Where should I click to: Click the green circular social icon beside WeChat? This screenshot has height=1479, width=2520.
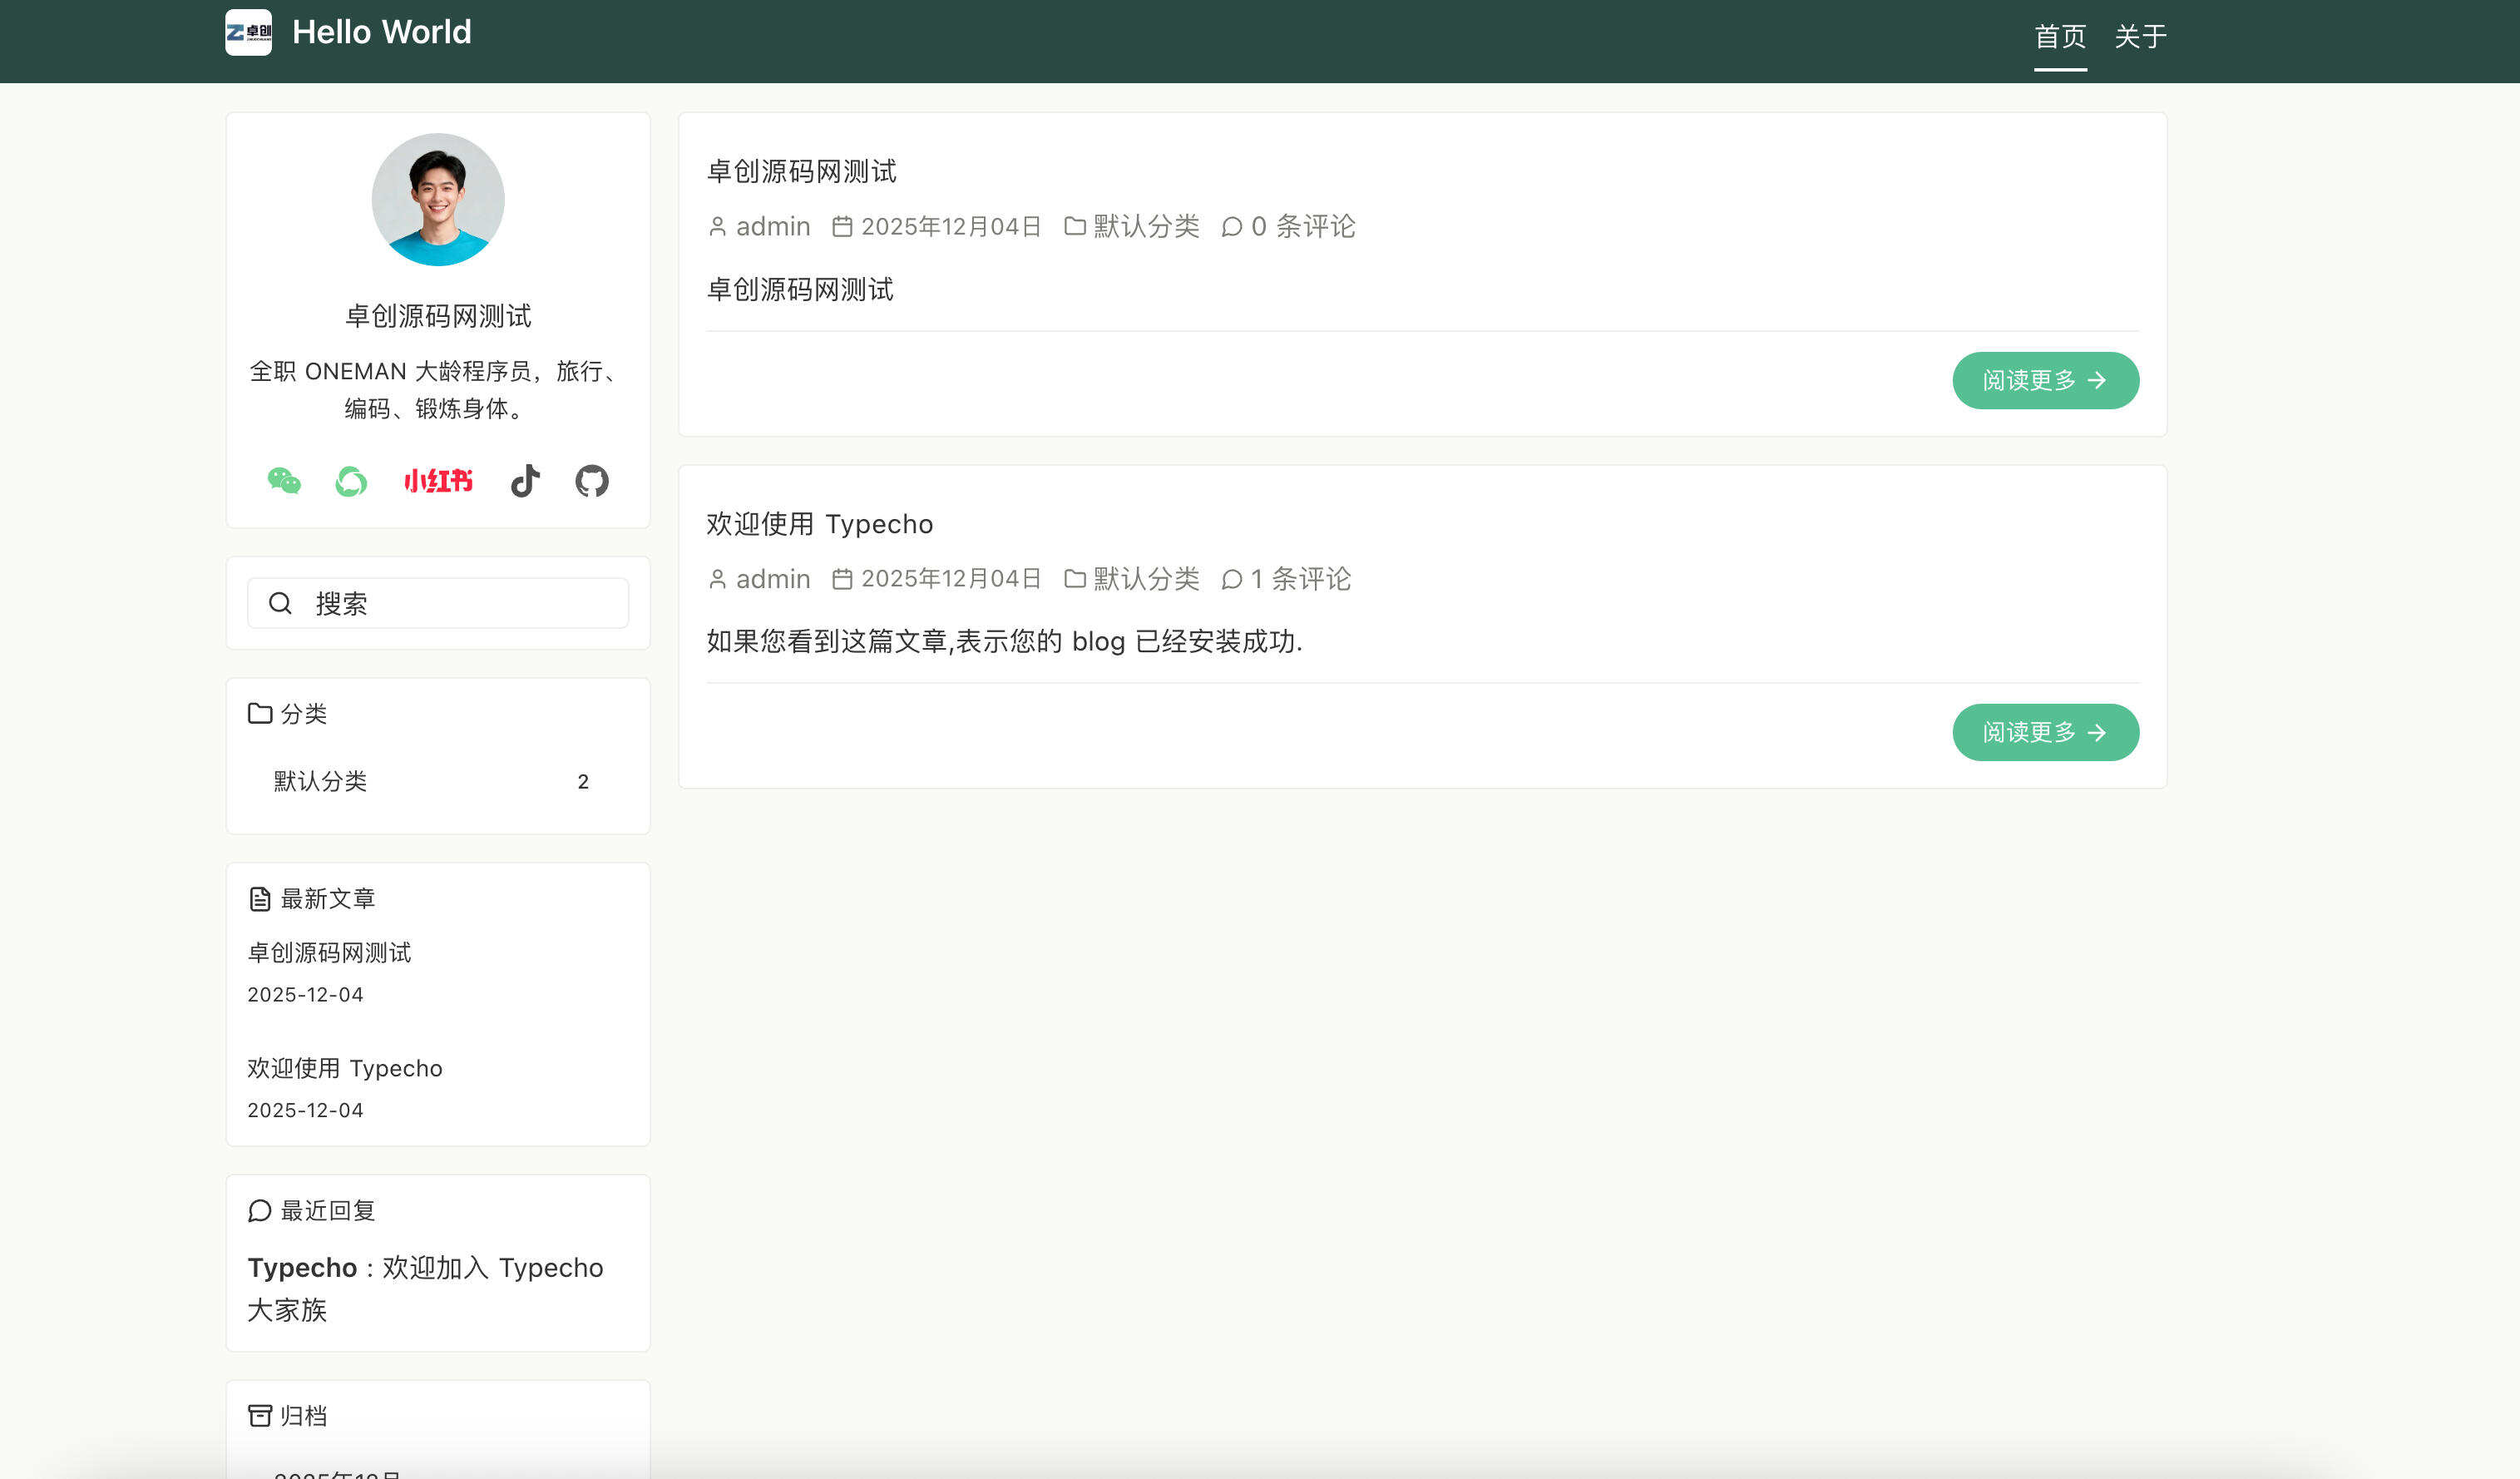tap(351, 481)
